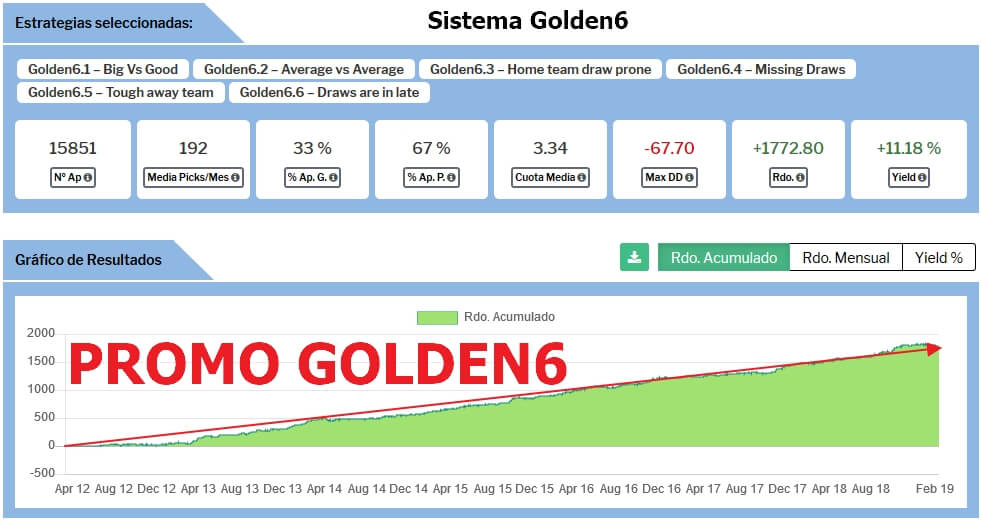Open info icon beside Nº Ap
The height and width of the screenshot is (522, 982).
coord(88,177)
